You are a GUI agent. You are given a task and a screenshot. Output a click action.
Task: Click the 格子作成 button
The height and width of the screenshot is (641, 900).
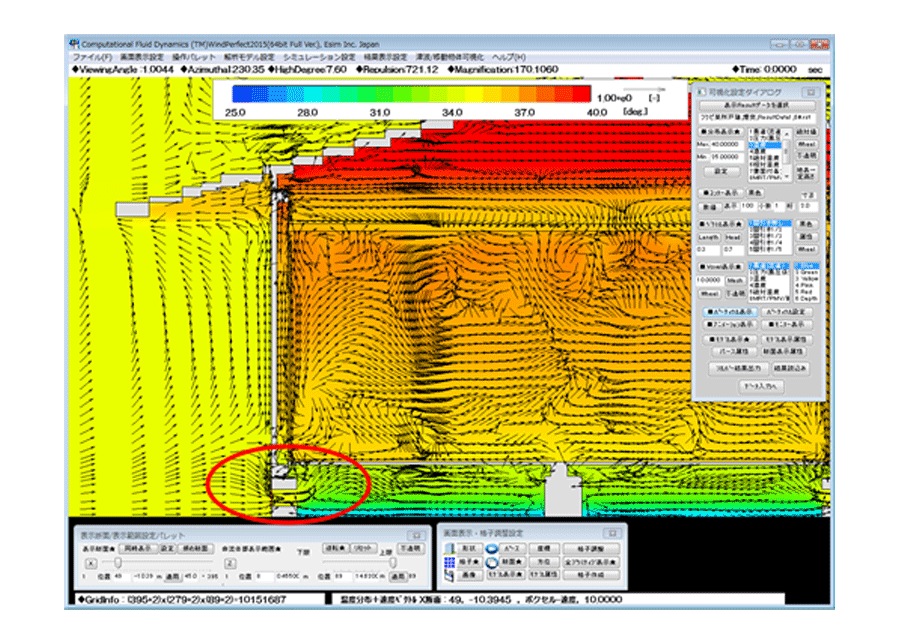point(591,575)
